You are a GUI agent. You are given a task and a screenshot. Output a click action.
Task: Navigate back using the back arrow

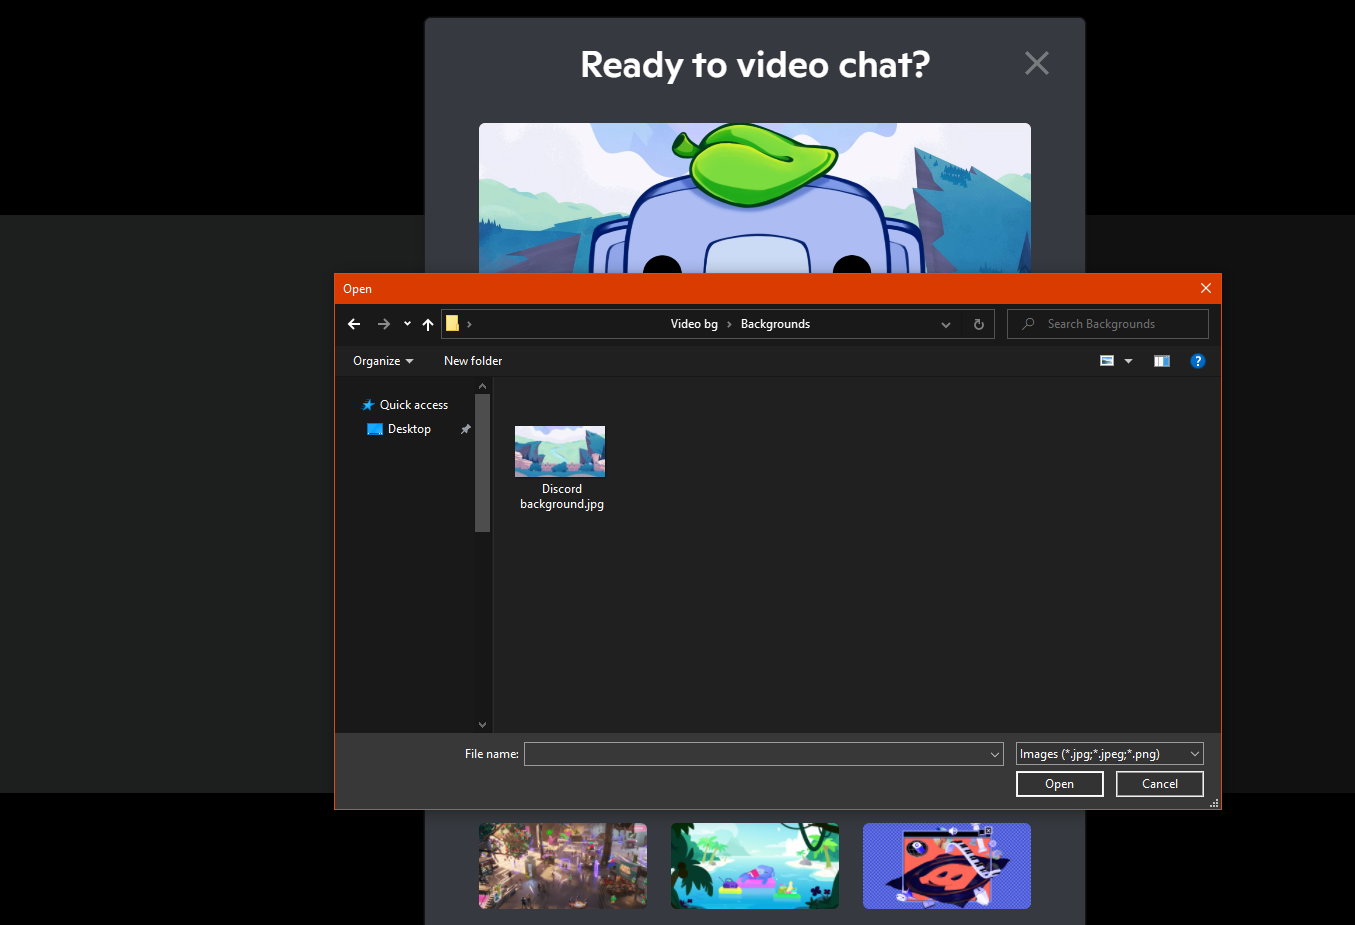353,323
